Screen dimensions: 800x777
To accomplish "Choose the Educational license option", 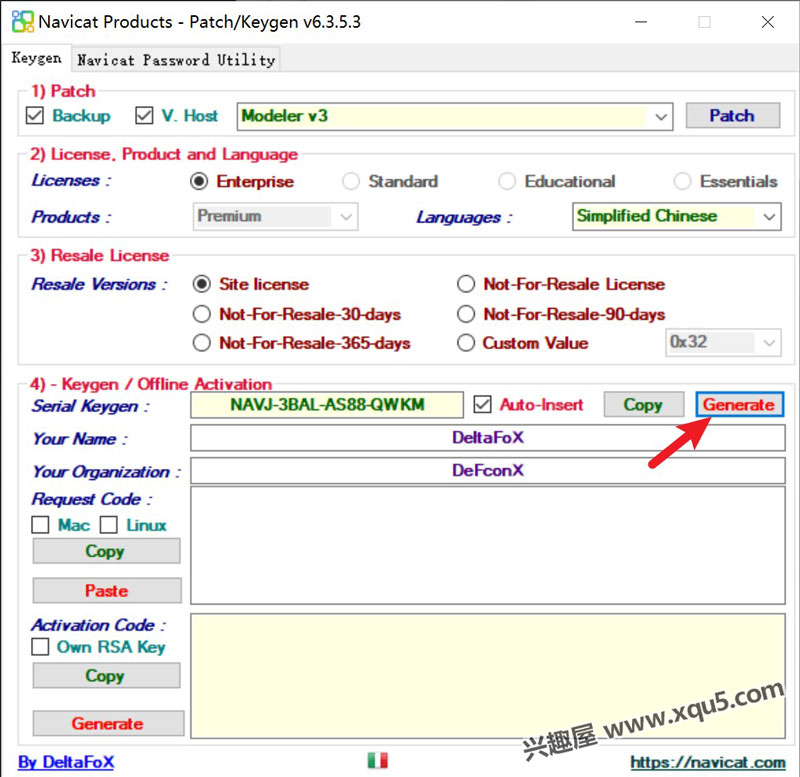I will (x=507, y=181).
